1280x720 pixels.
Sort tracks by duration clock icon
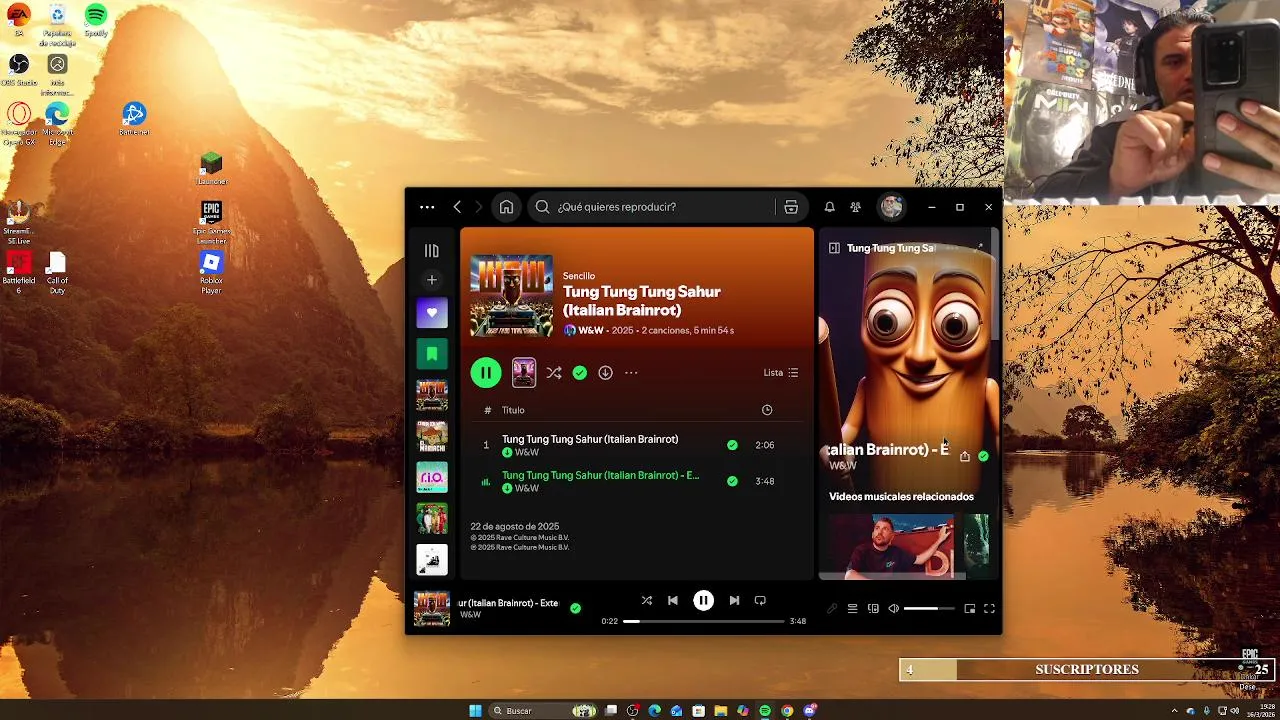[767, 410]
